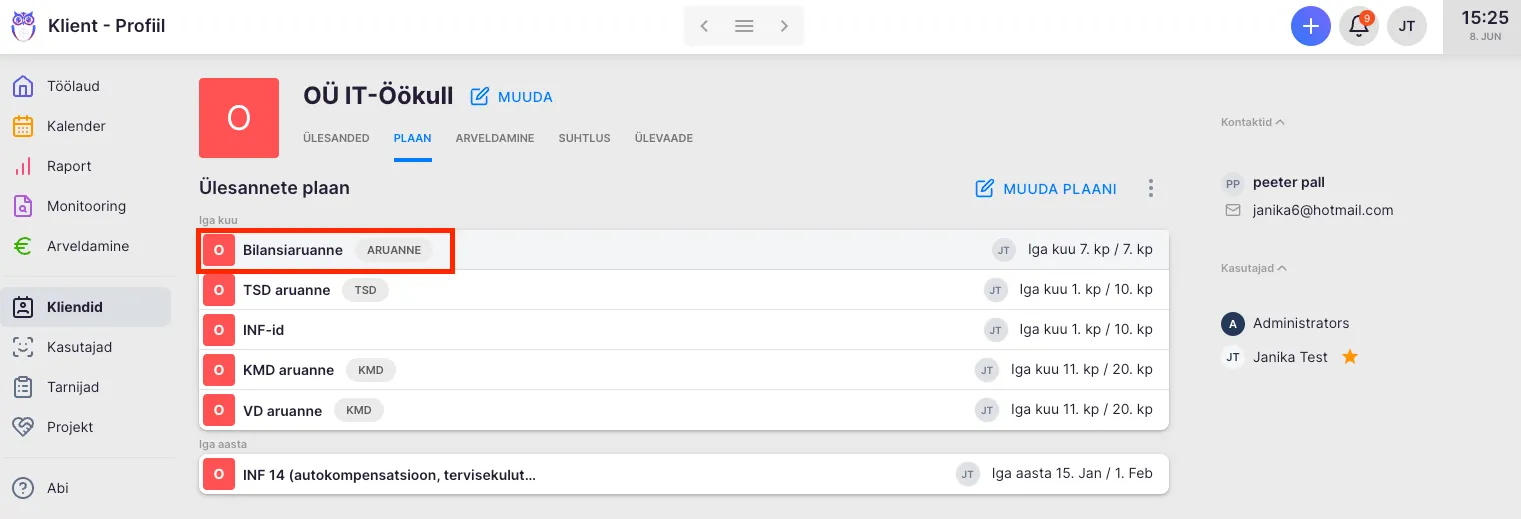Click the Muuda plaani button
1521x519 pixels.
coord(1046,188)
